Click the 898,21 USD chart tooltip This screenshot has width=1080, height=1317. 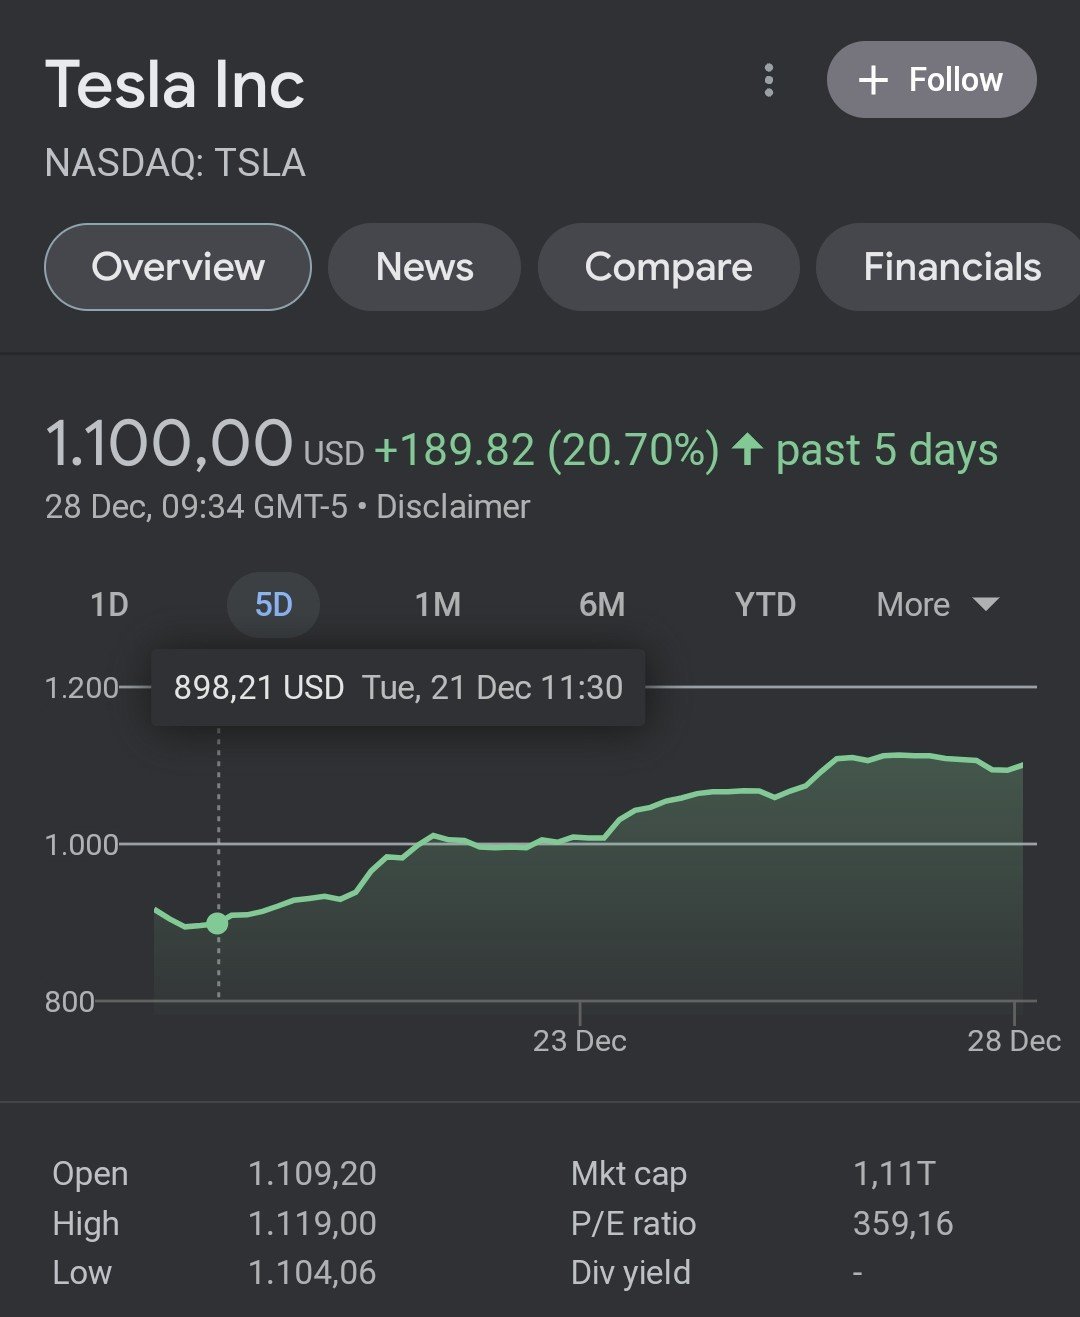[398, 688]
